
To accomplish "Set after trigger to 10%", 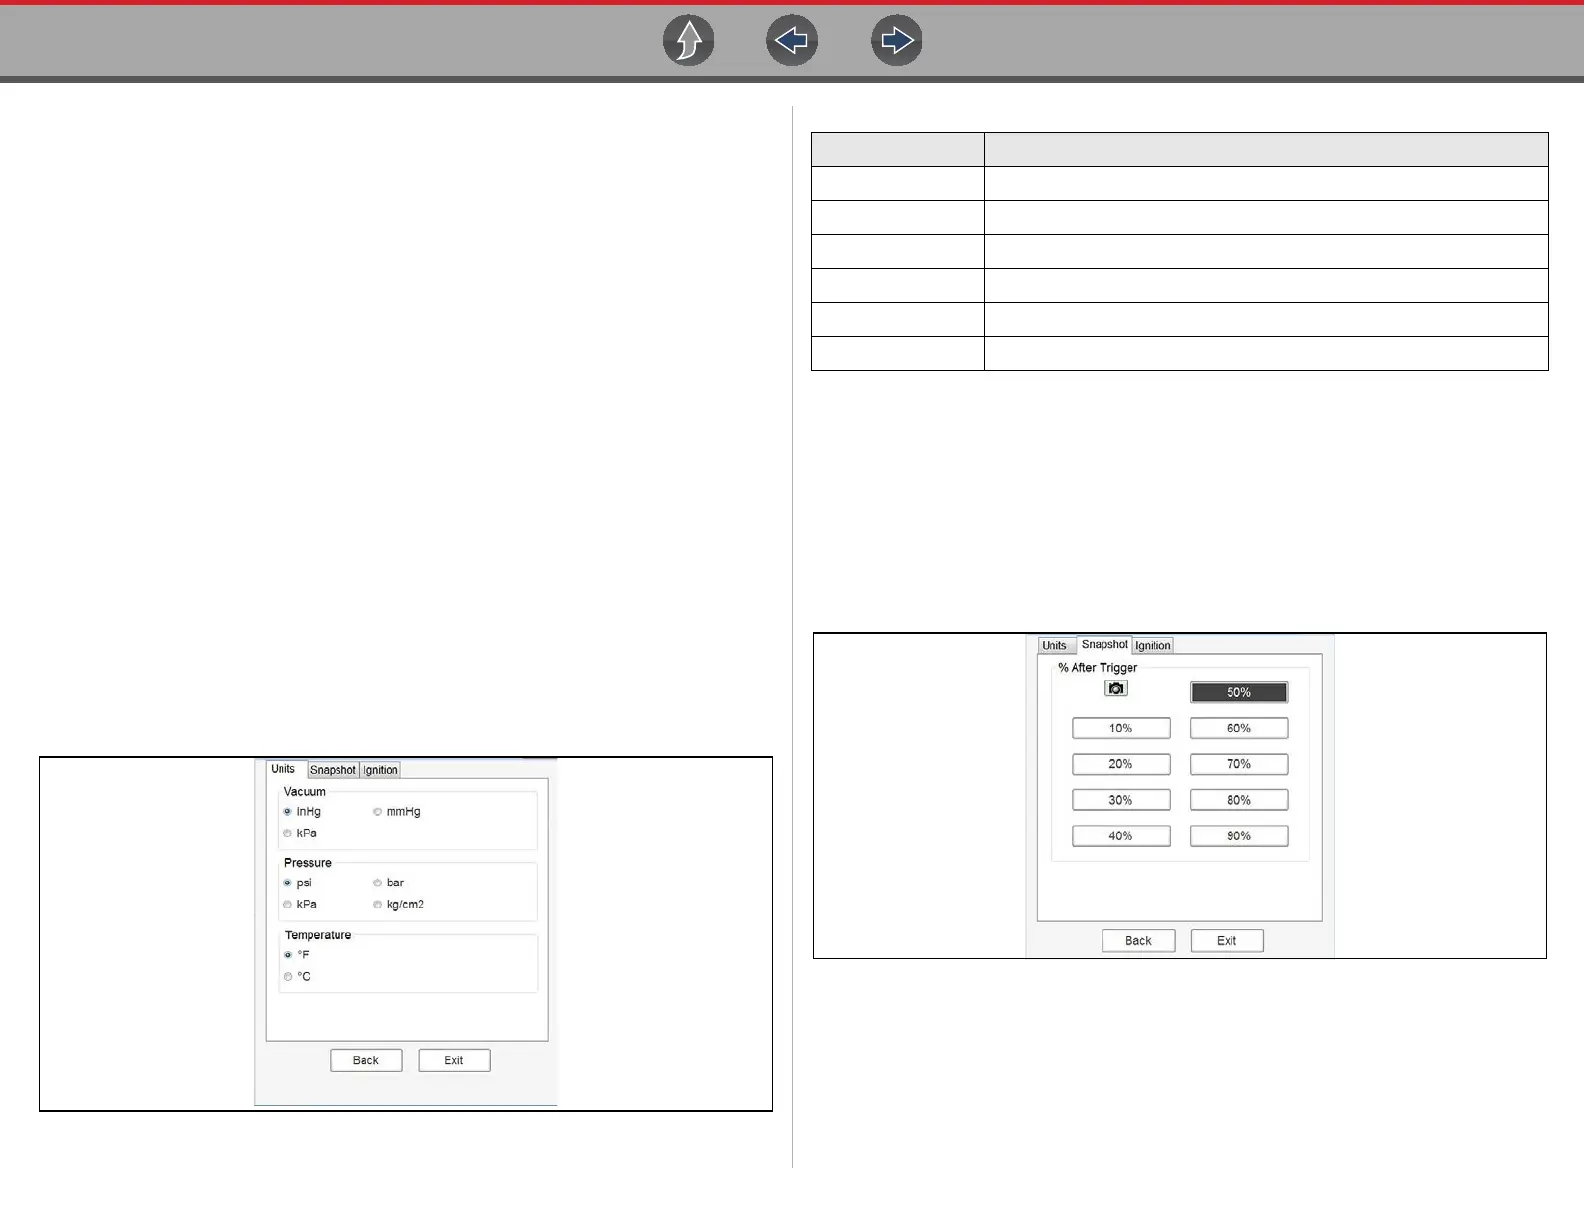I will point(1121,728).
